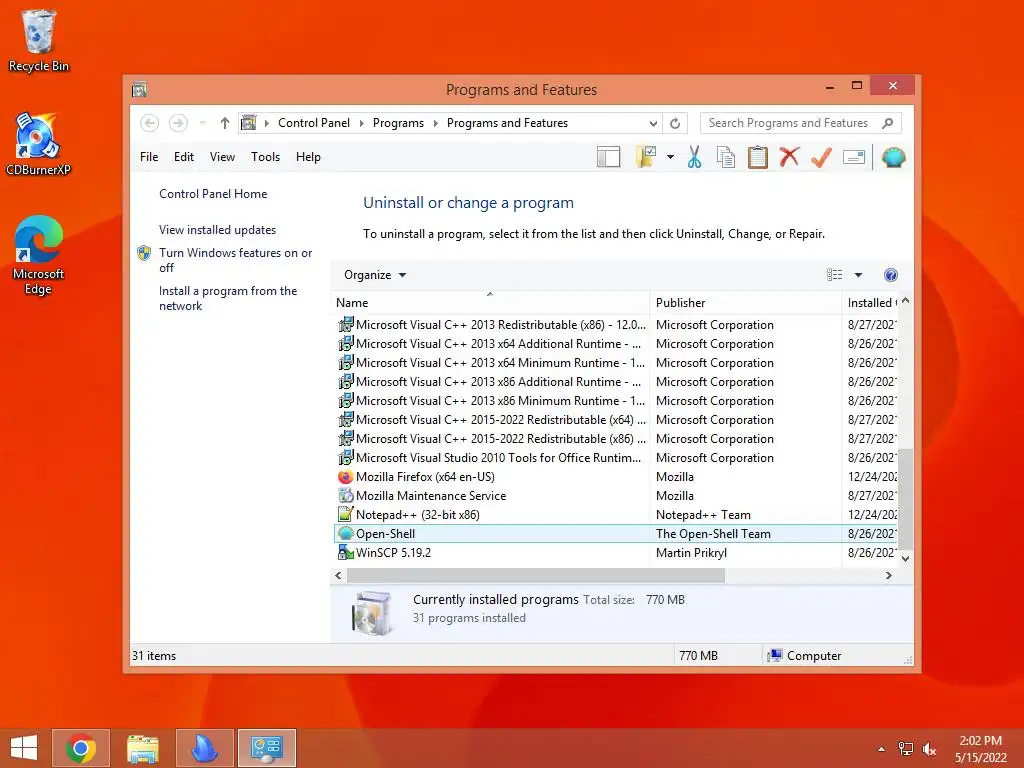Image resolution: width=1024 pixels, height=768 pixels.
Task: Click the Paste clipboard toolbar icon
Action: pos(758,157)
